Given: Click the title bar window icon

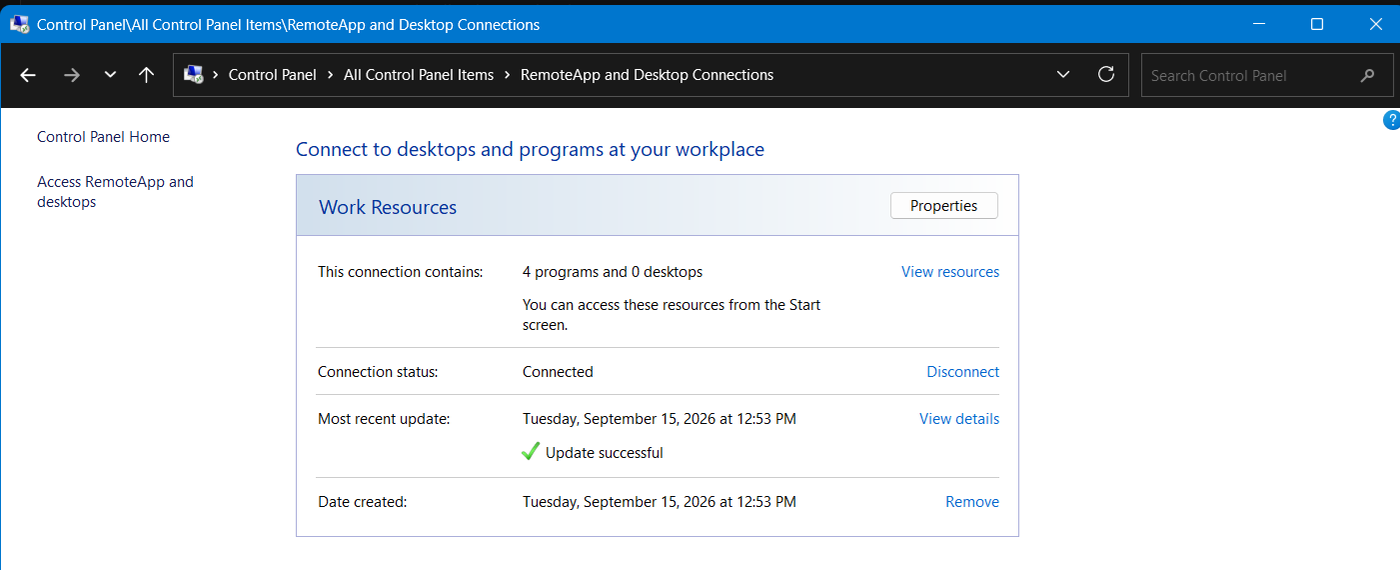Looking at the screenshot, I should coord(19,24).
